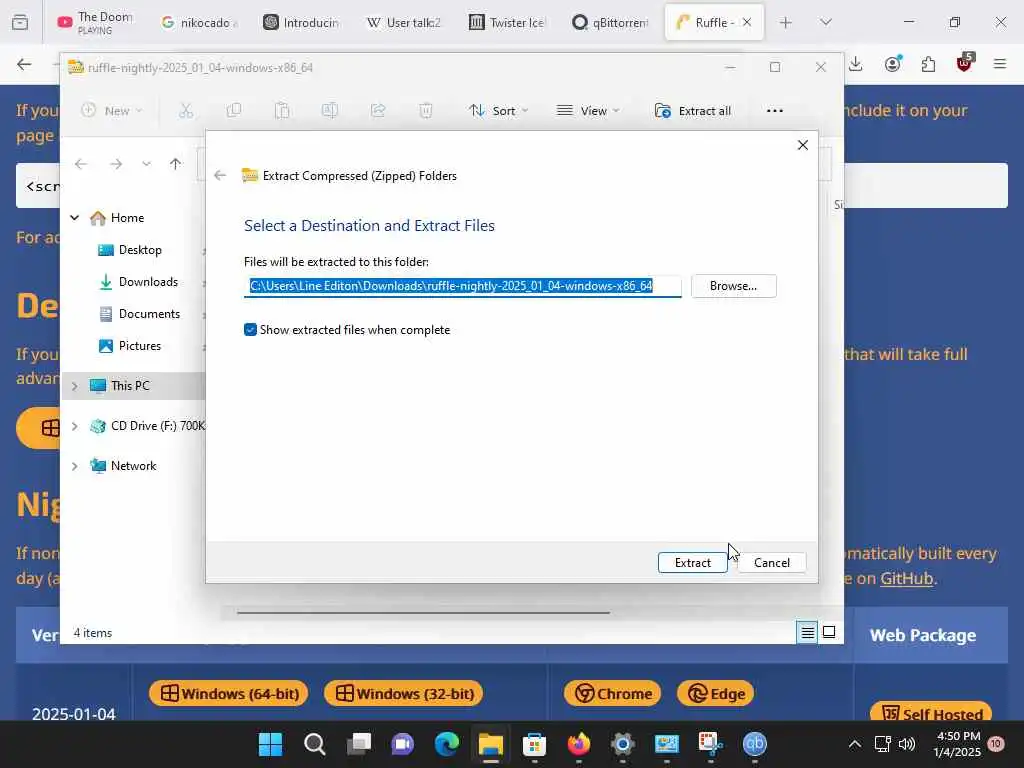Viewport: 1024px width, 768px height.
Task: Close the Extract Compressed Folders dialog
Action: [x=803, y=145]
